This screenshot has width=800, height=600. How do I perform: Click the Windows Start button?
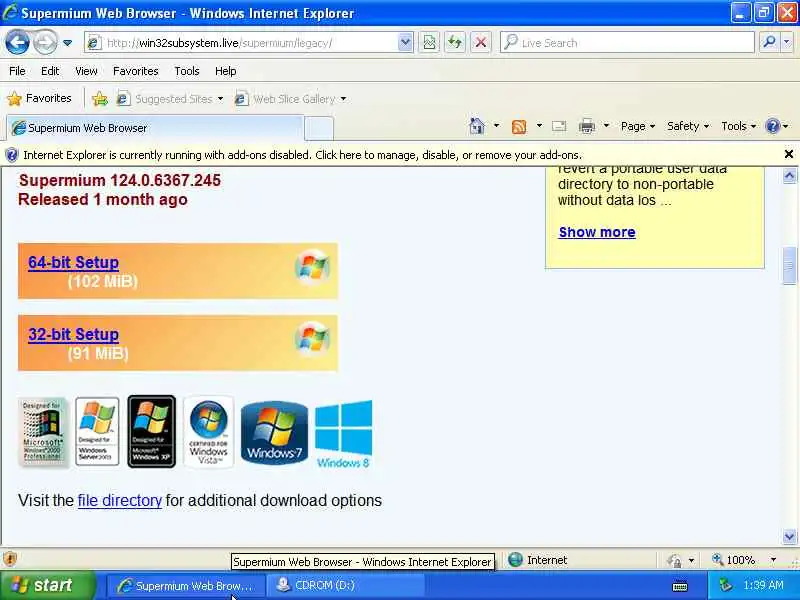(x=48, y=585)
